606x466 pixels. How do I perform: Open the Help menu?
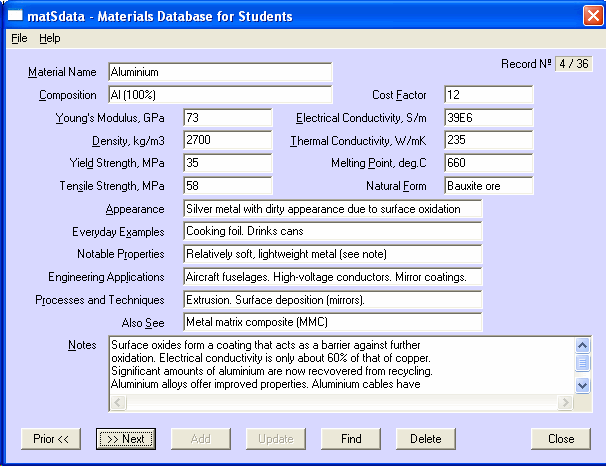click(50, 38)
